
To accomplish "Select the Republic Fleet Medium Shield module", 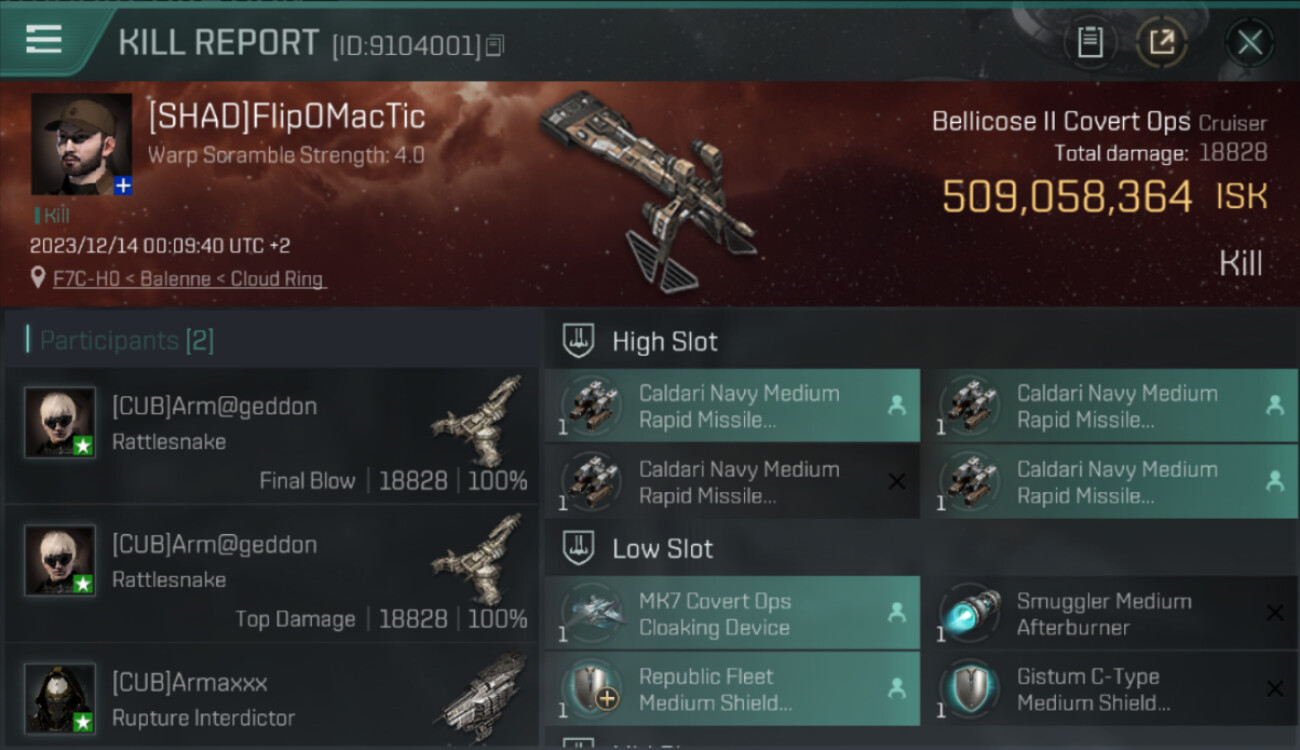I will (x=732, y=689).
